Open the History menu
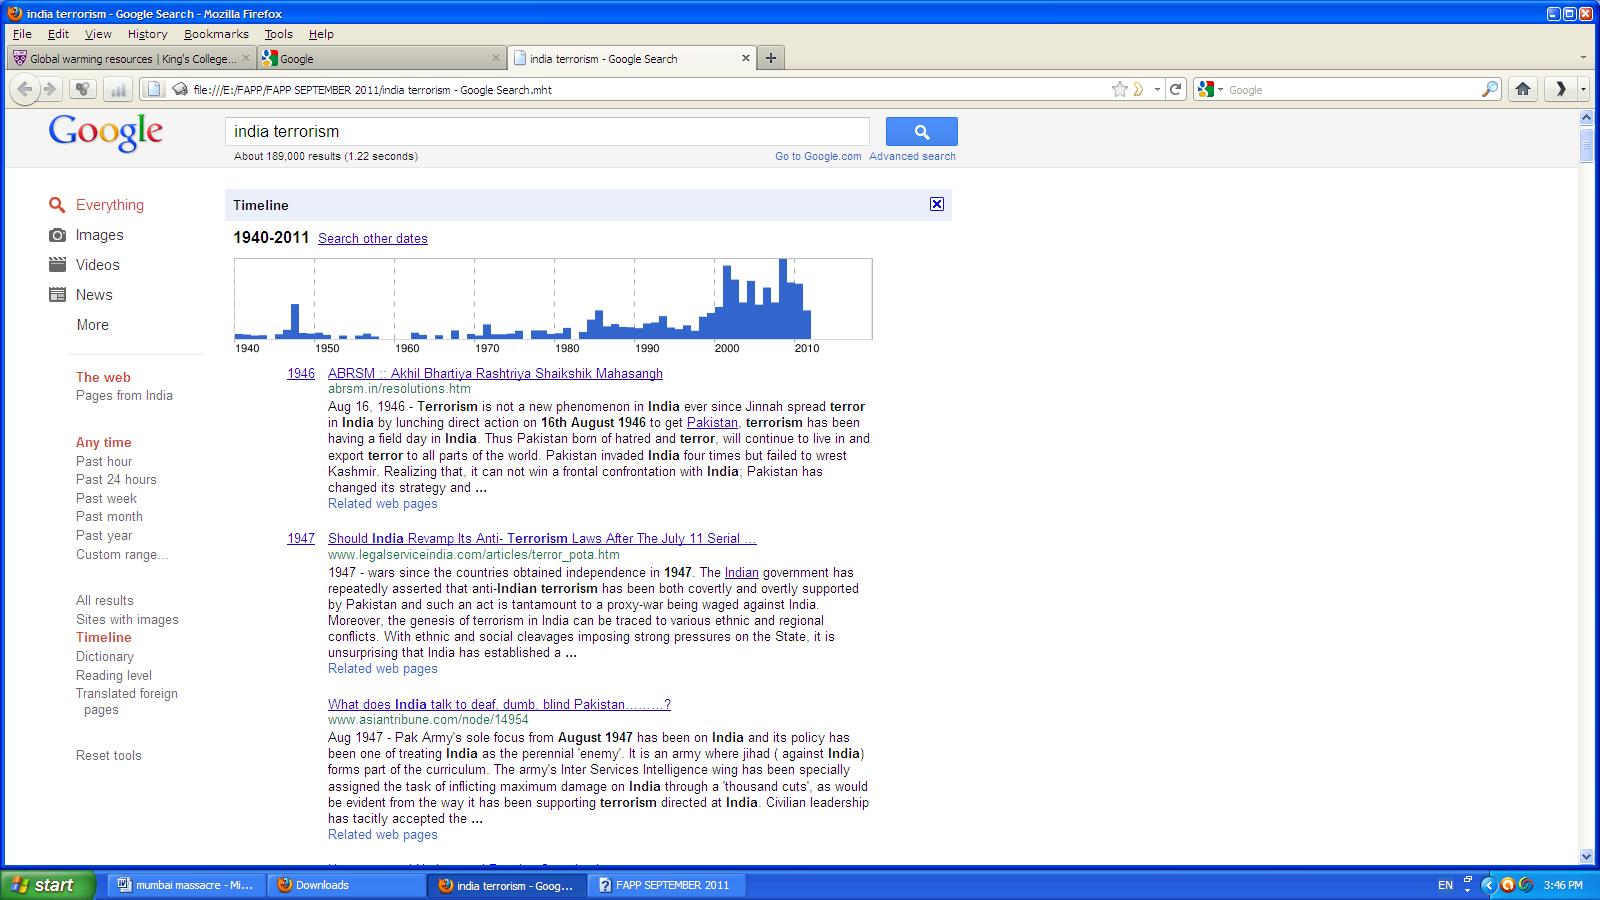 147,34
